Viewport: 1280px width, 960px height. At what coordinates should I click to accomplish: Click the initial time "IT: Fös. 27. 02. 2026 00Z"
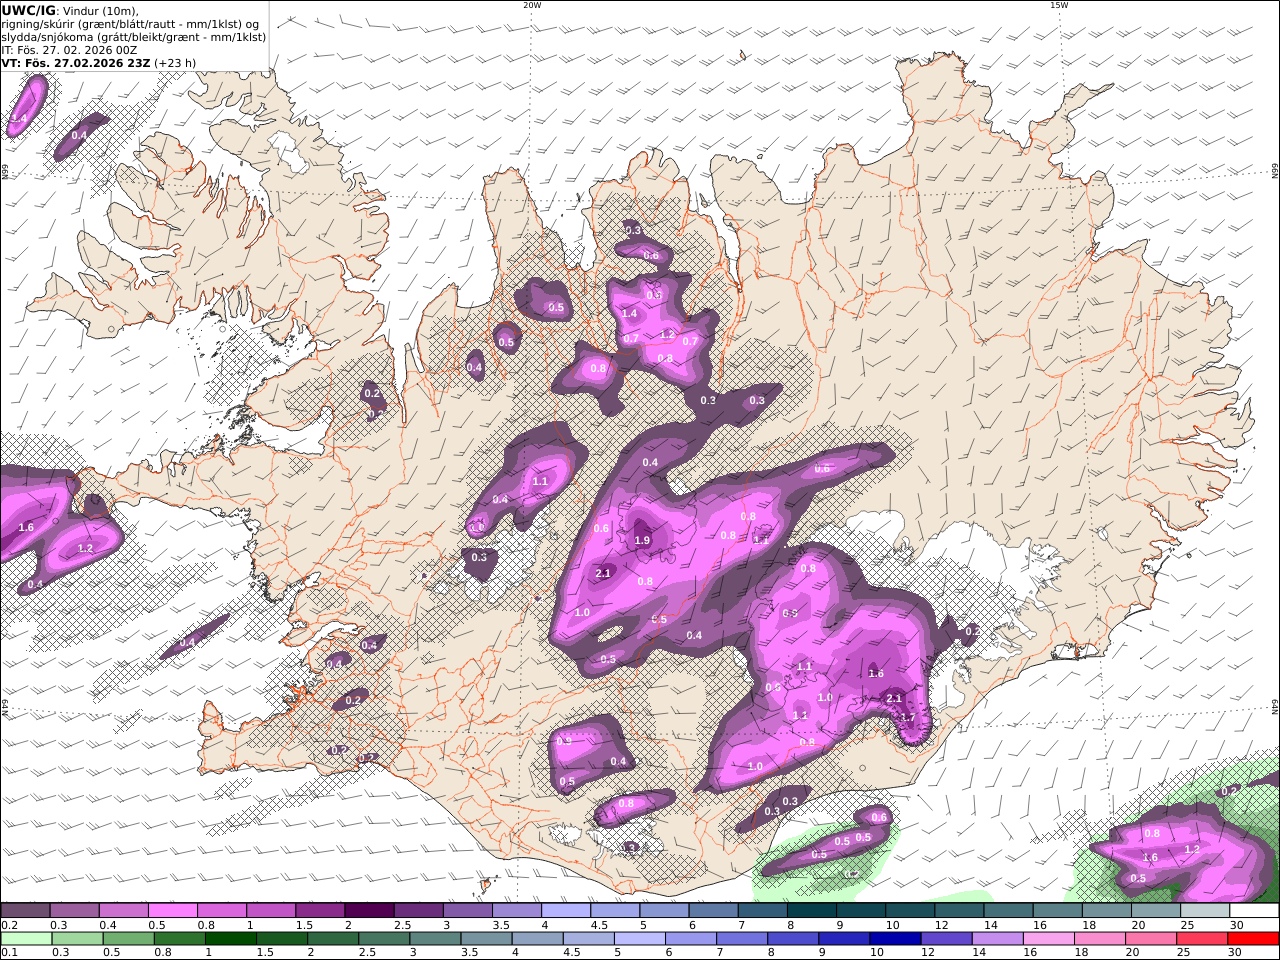click(69, 49)
